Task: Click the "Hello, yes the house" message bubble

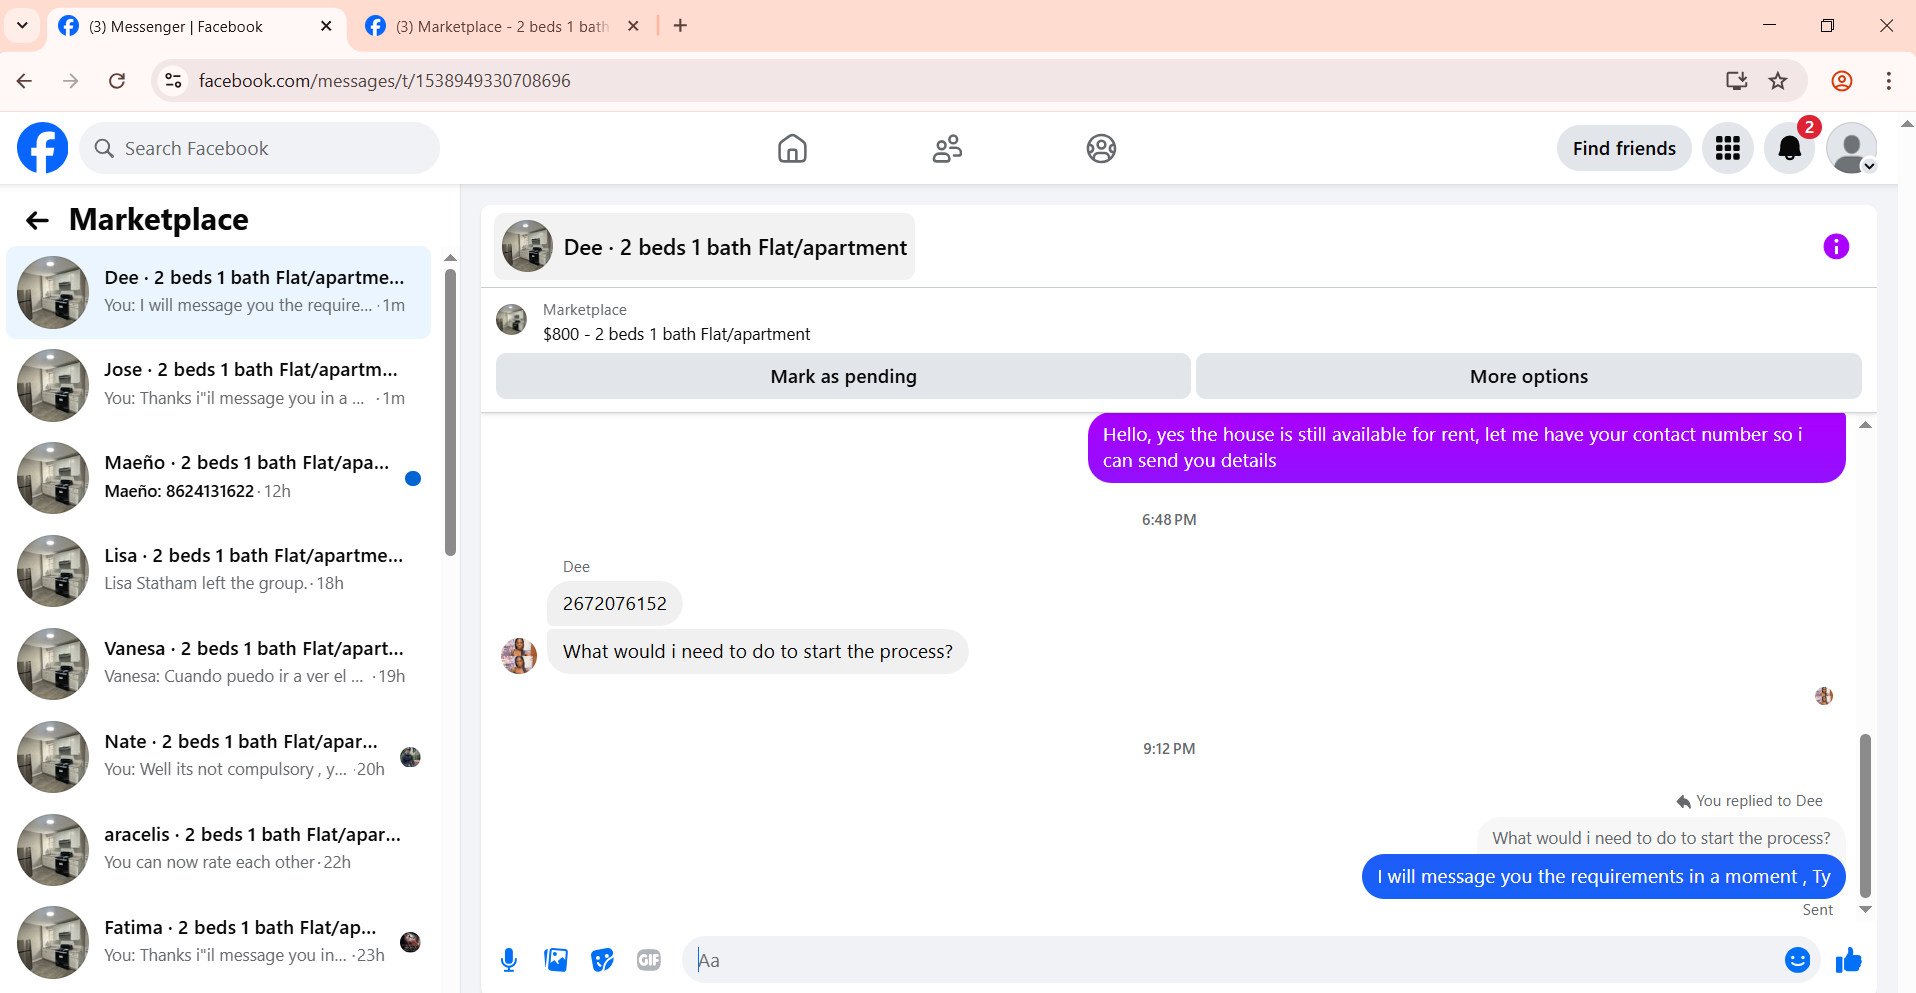Action: tap(1466, 448)
